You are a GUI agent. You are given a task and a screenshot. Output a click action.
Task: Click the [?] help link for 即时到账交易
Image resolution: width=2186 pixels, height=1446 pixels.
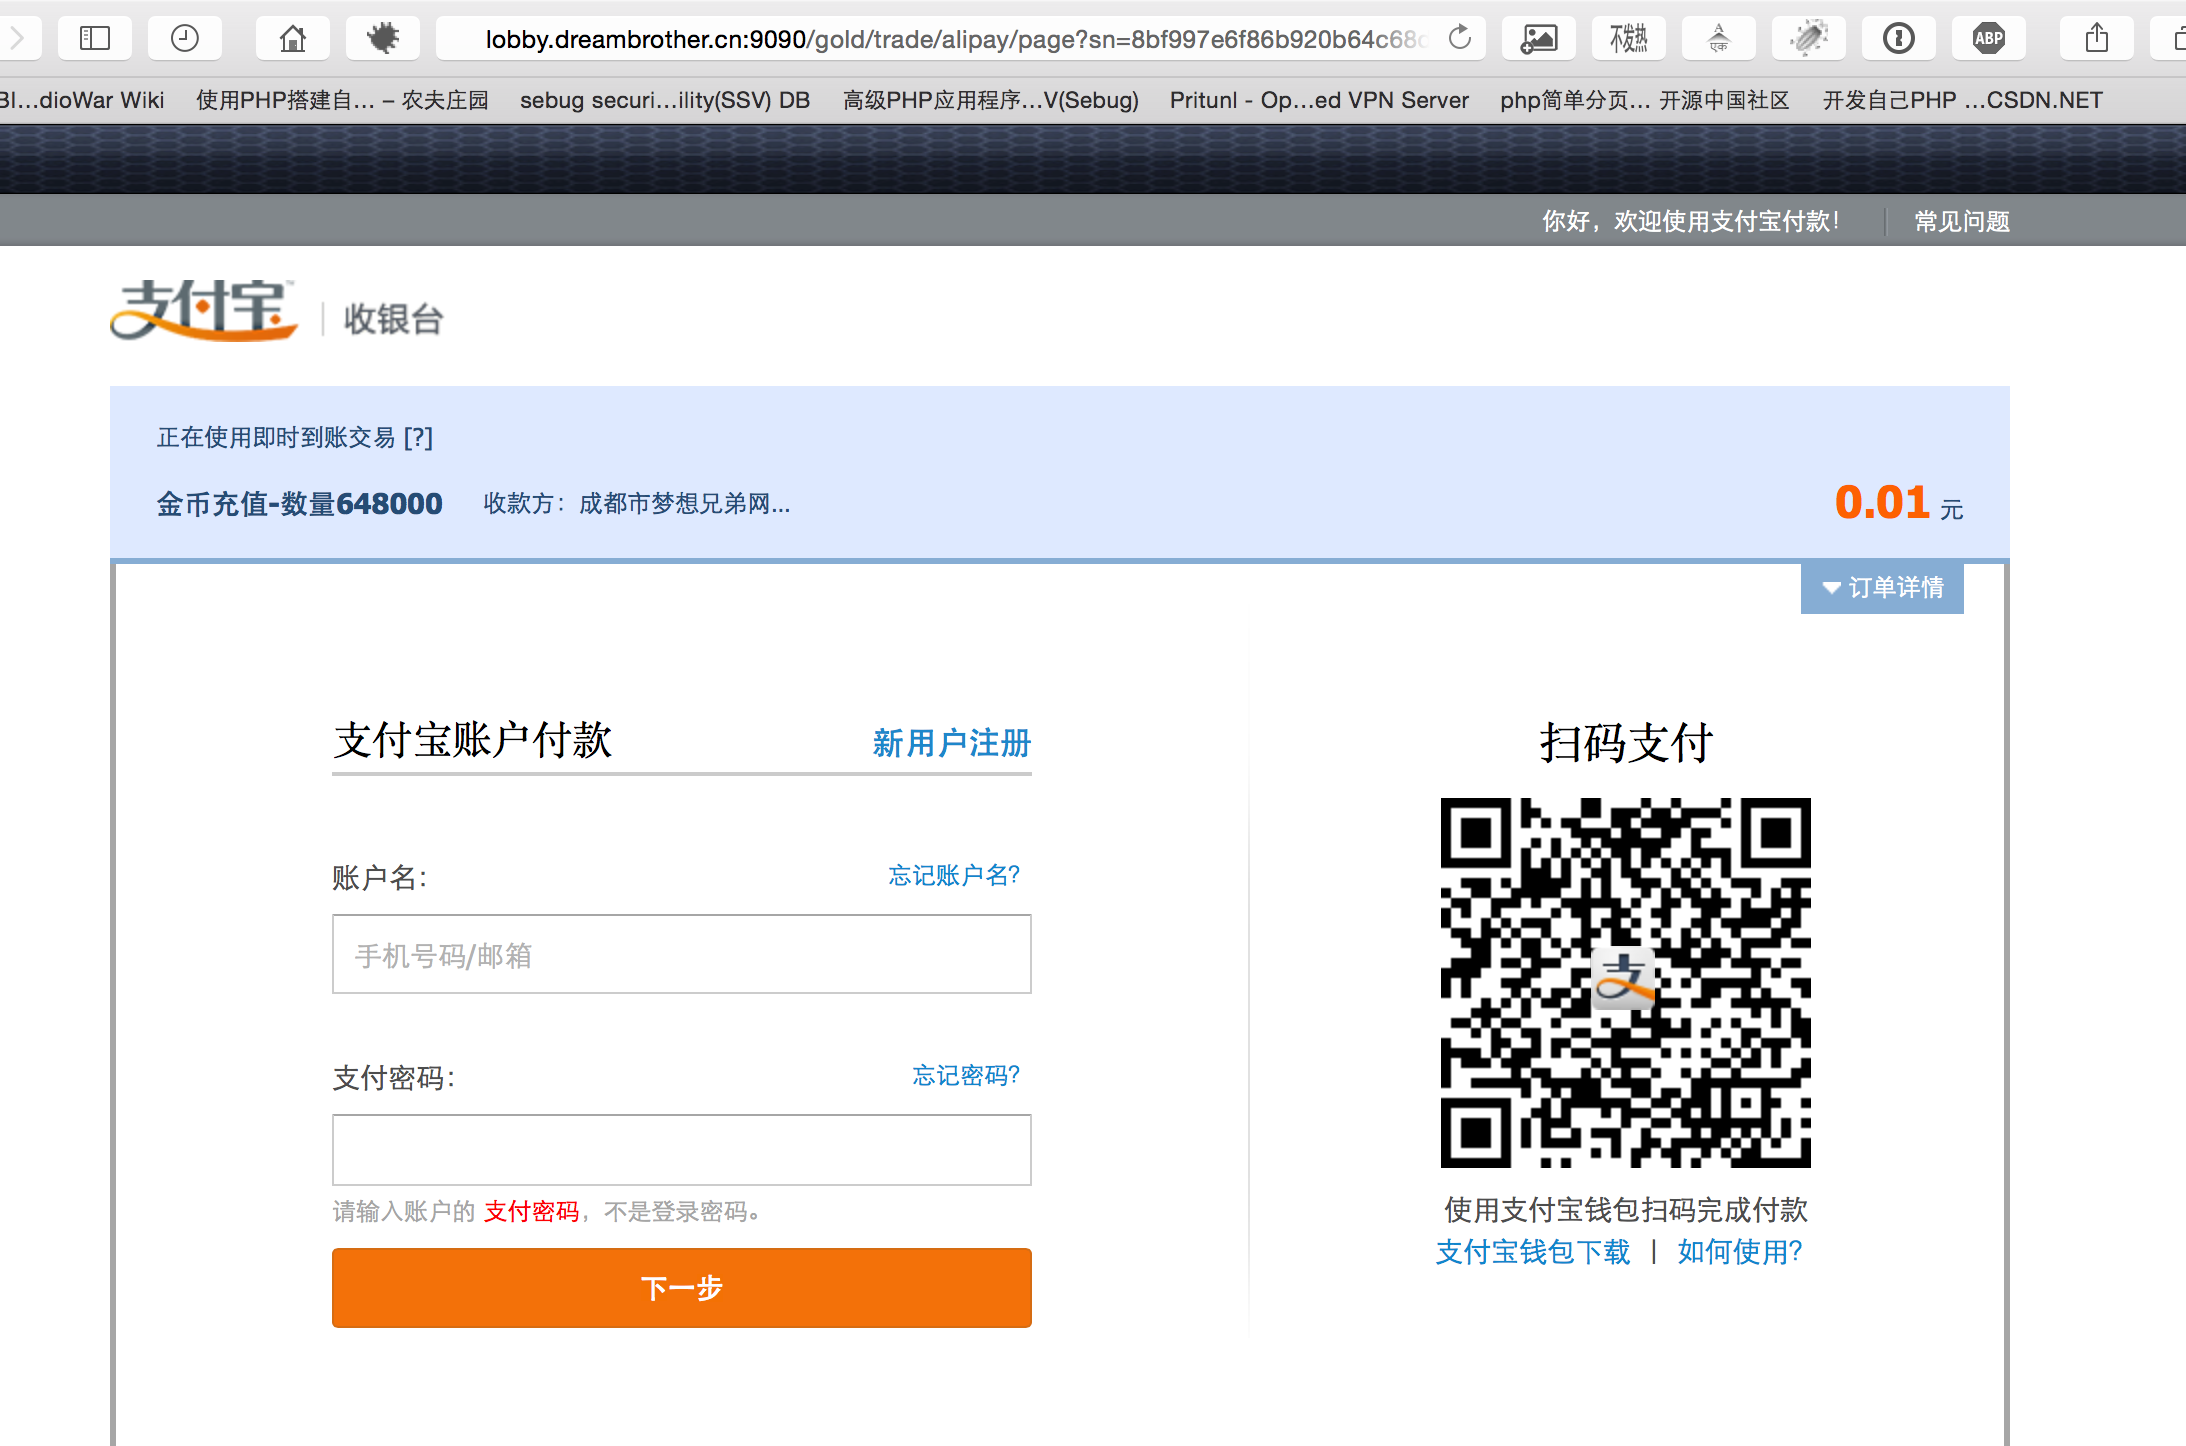click(x=418, y=437)
